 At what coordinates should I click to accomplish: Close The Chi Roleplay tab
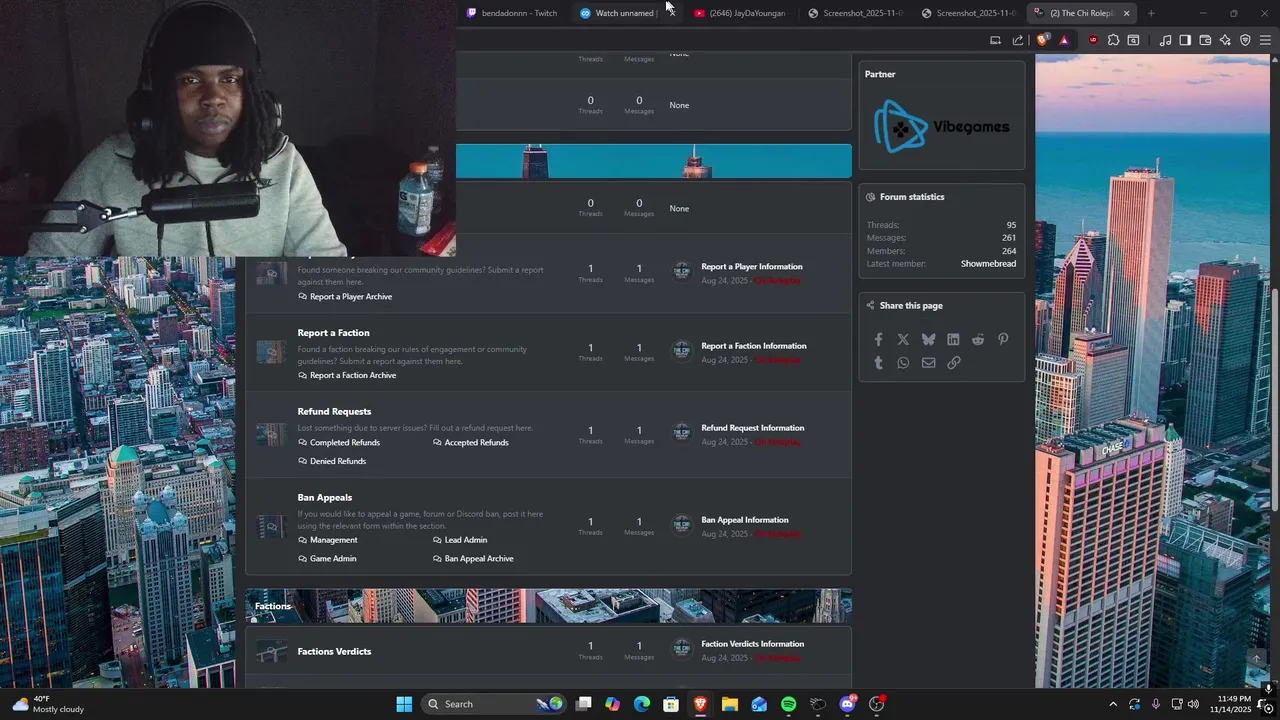point(1126,13)
